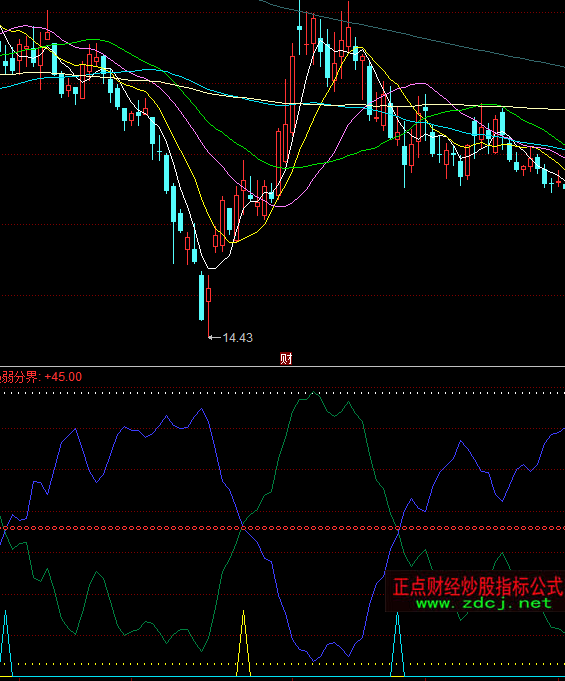Image resolution: width=565 pixels, height=681 pixels.
Task: Click the cyan signal spike at left edge
Action: [6, 643]
